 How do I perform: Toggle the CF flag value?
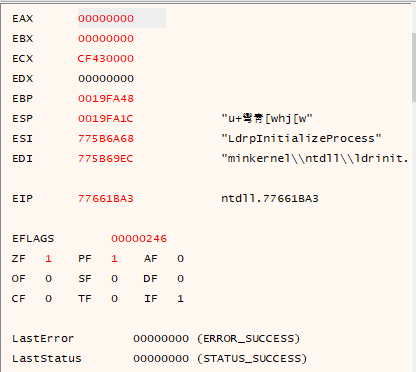pyautogui.click(x=48, y=298)
